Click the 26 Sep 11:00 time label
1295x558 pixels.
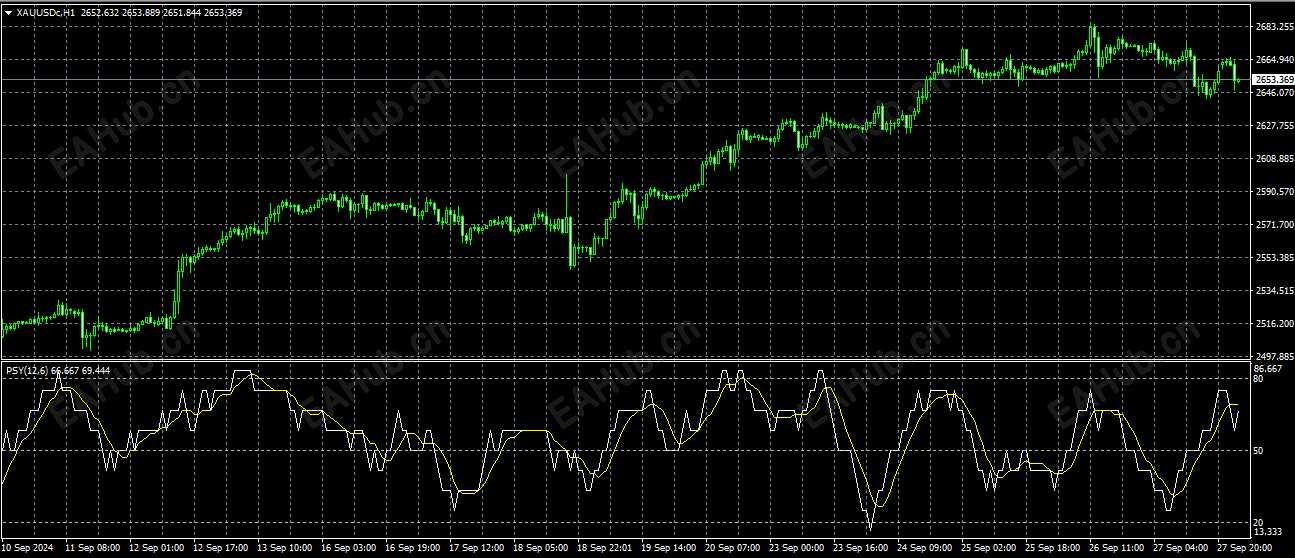click(1117, 548)
